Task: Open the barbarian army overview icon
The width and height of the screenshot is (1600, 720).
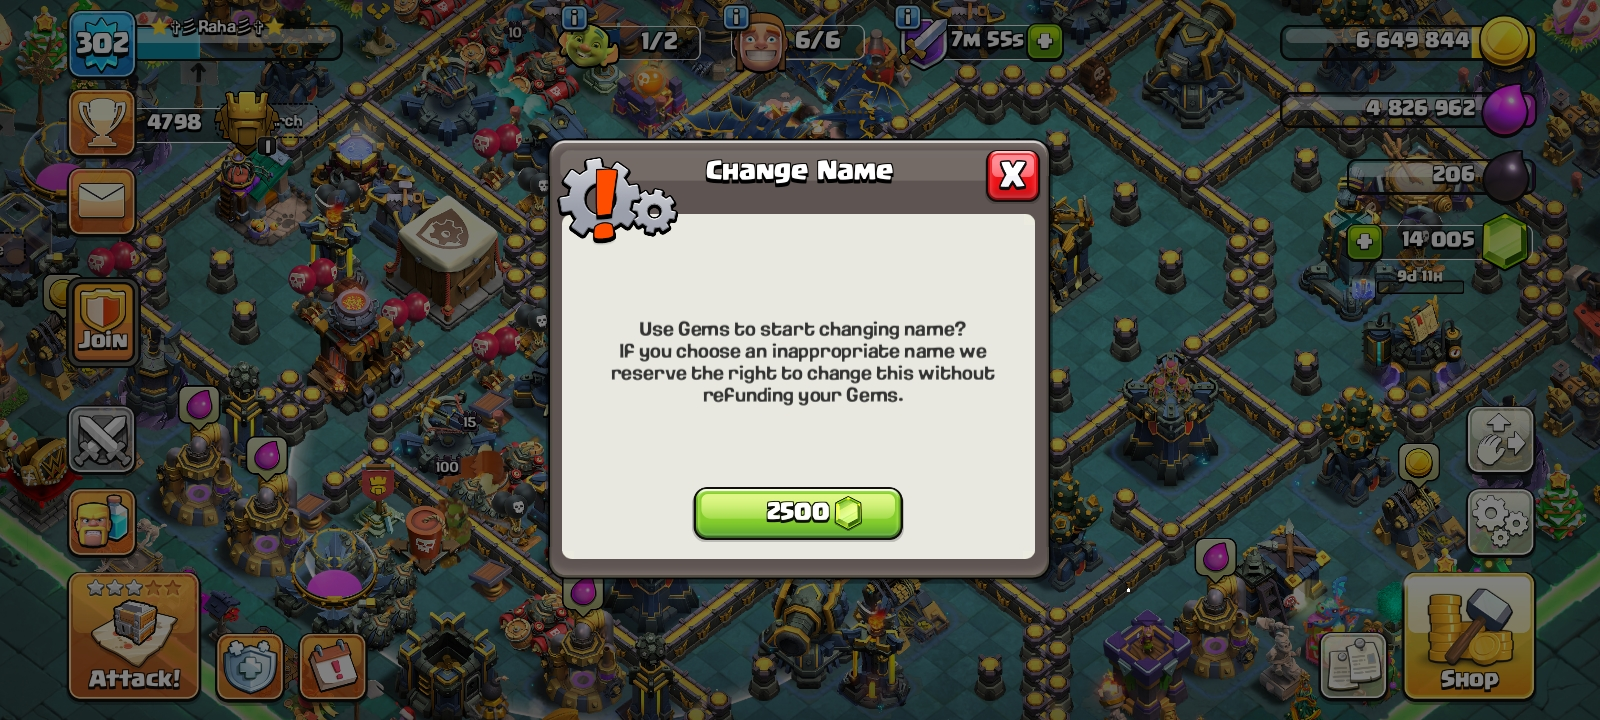Action: [102, 522]
